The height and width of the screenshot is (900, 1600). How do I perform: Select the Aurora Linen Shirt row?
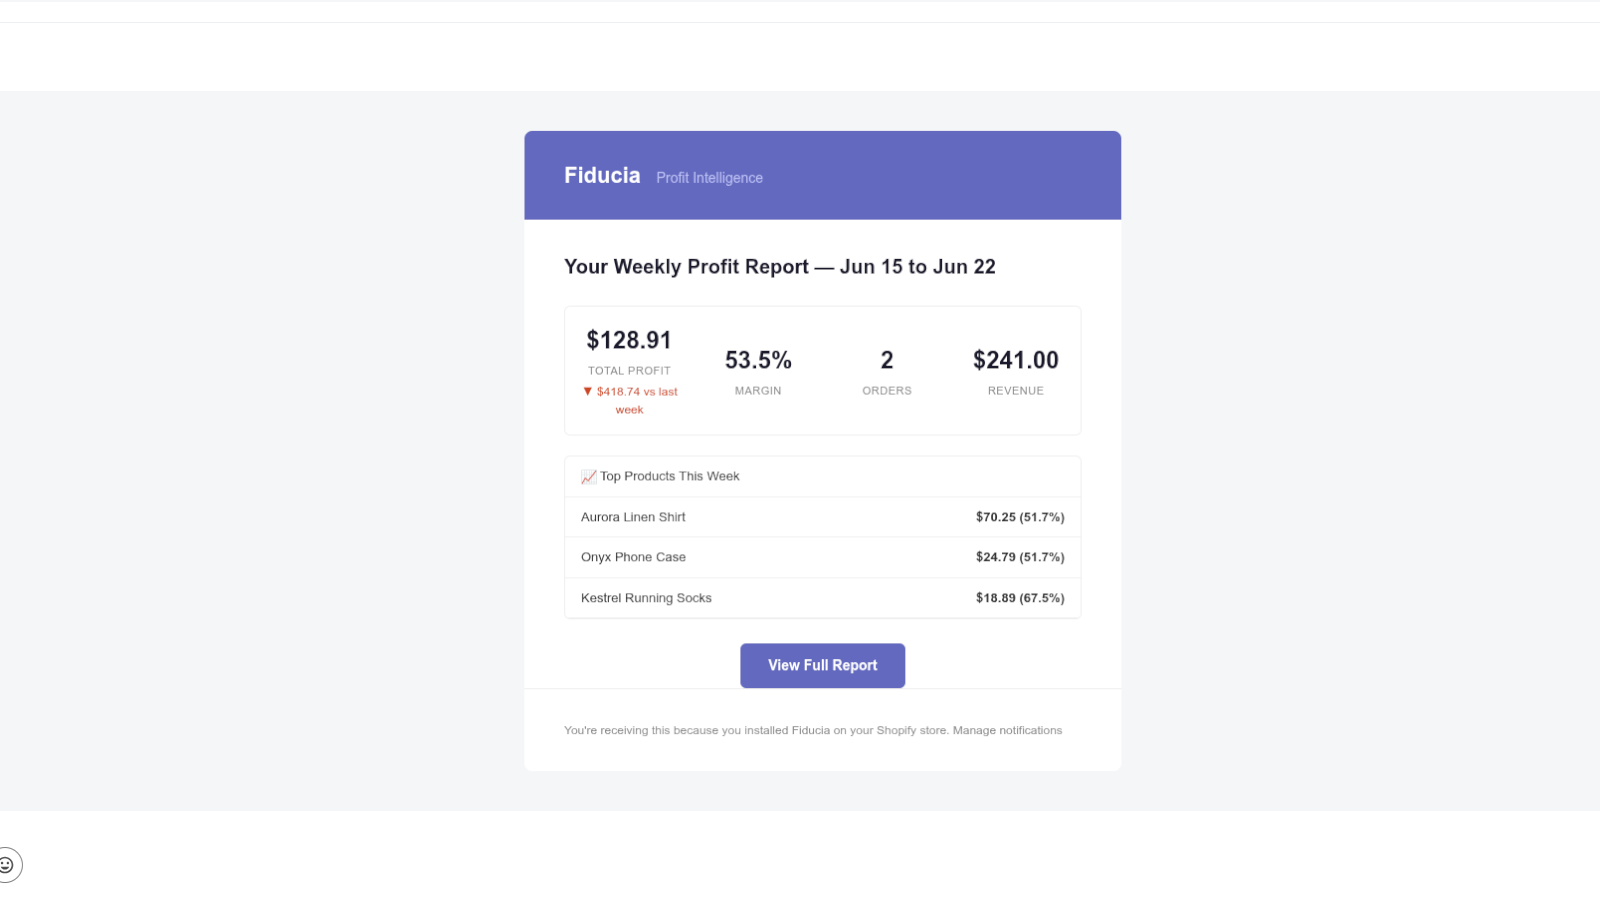pyautogui.click(x=822, y=517)
